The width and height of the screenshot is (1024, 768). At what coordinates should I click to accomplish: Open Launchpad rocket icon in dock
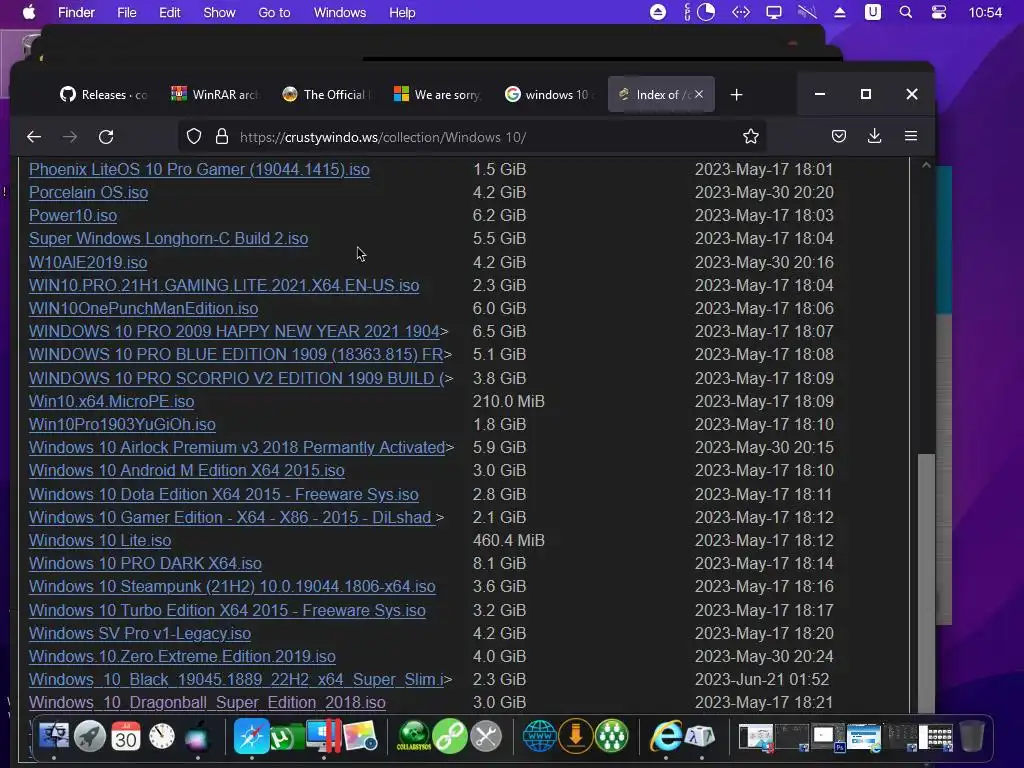point(89,737)
